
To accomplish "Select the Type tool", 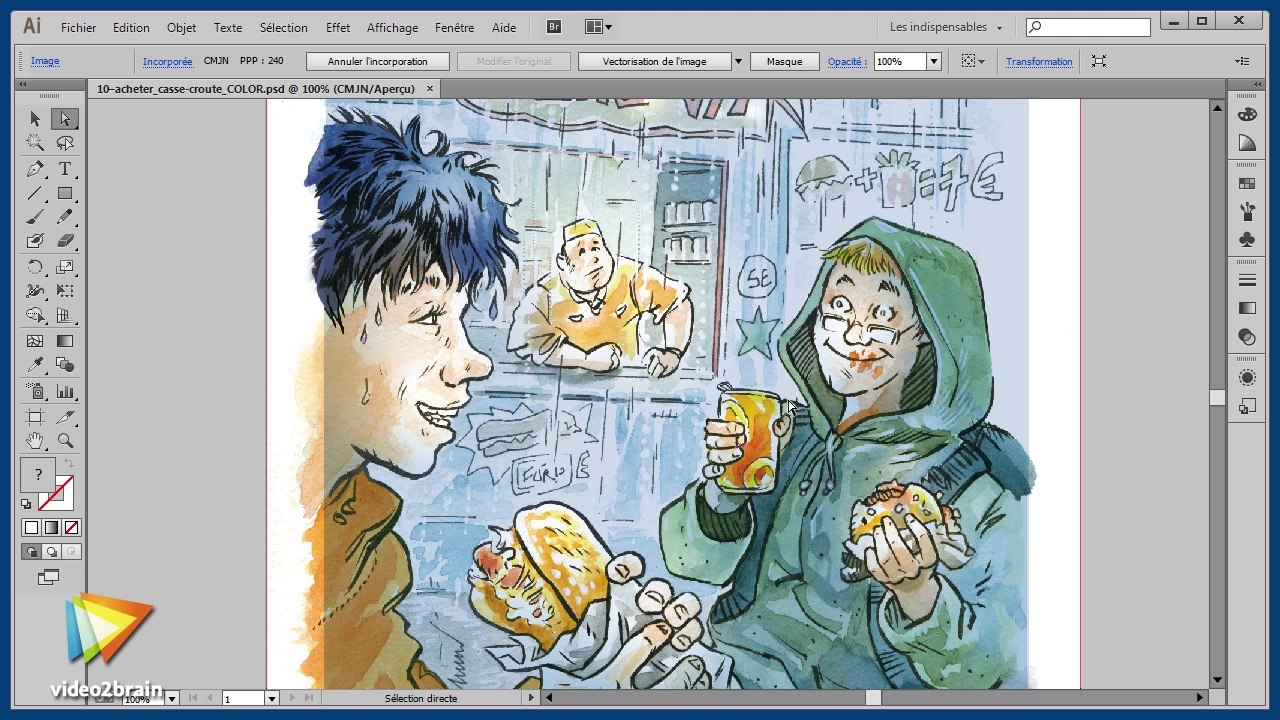I will coord(65,169).
